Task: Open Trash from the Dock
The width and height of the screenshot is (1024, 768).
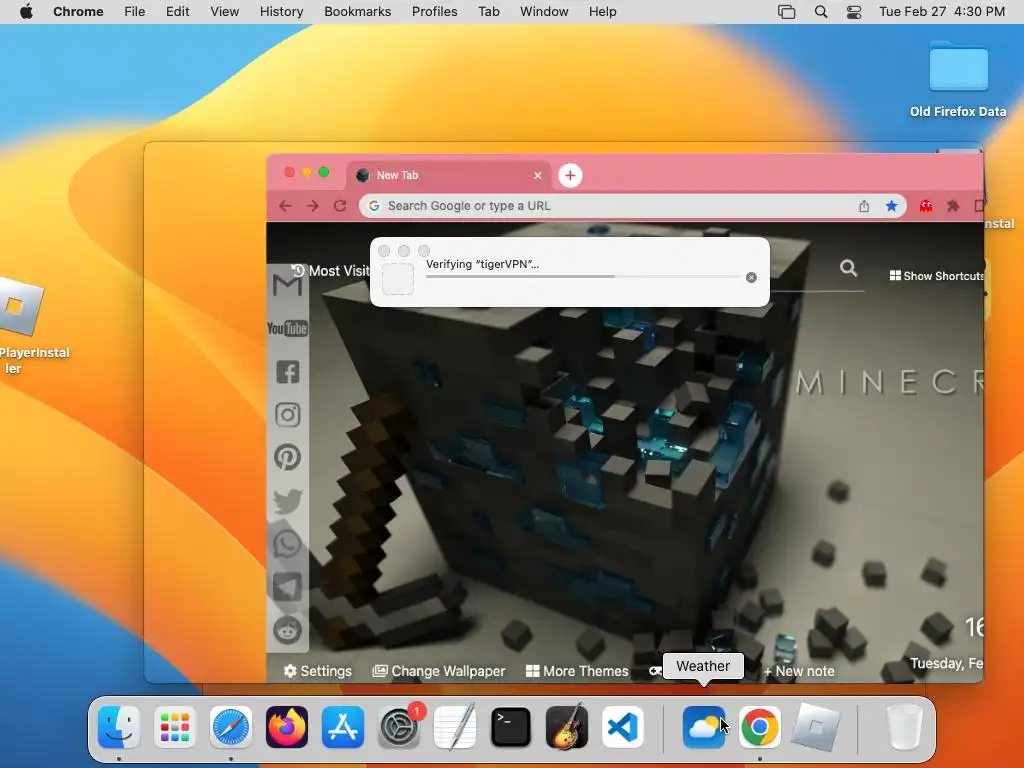Action: (x=904, y=727)
